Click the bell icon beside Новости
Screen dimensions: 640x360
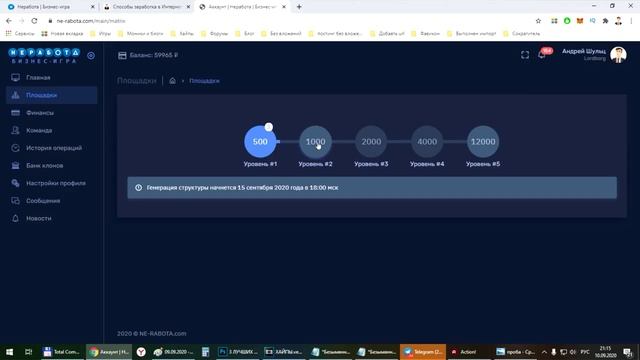[x=16, y=218]
